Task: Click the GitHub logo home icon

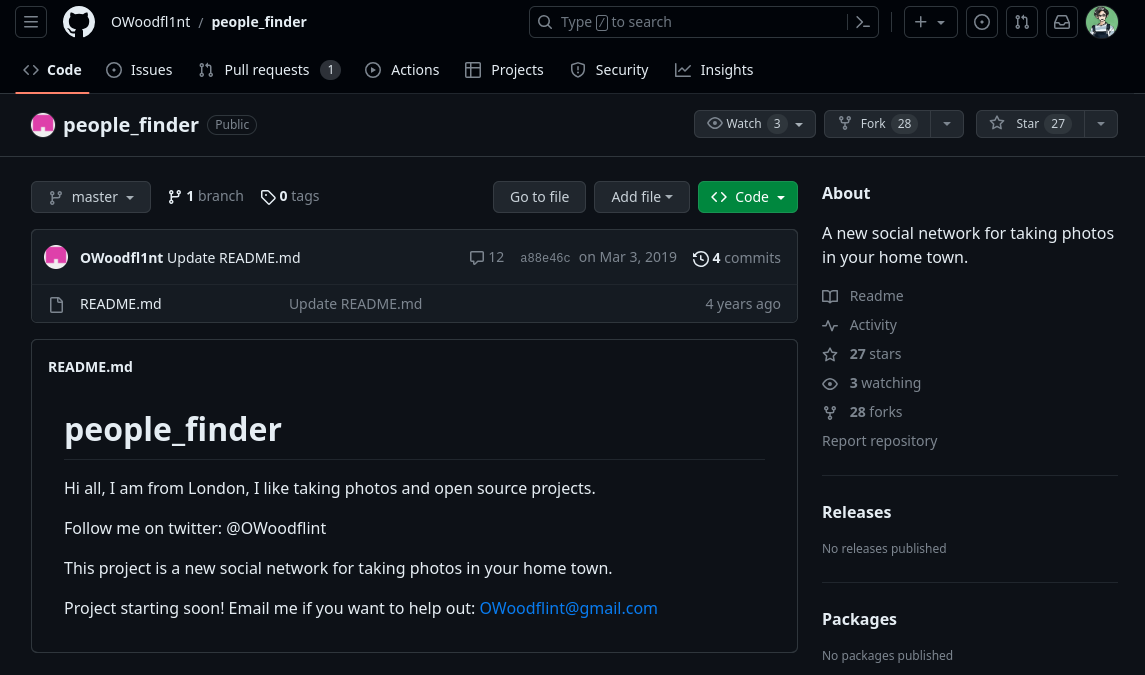Action: (x=79, y=22)
